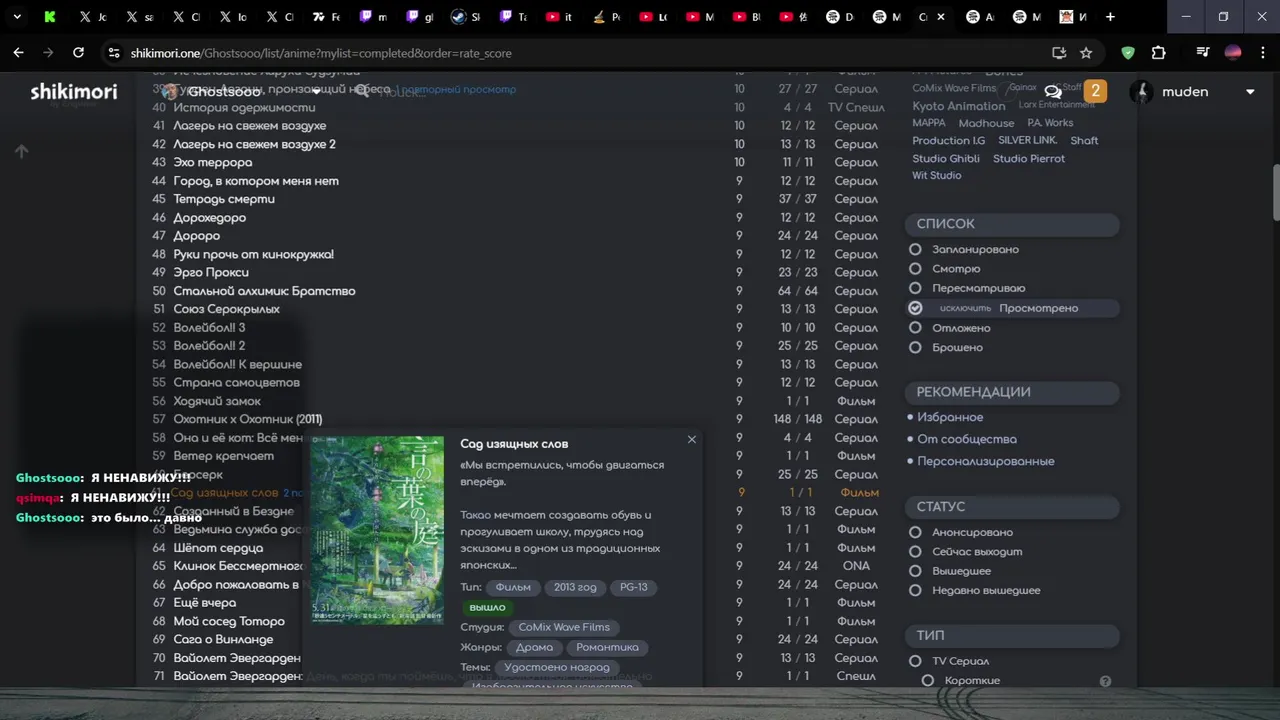Switch to the Steam browser tab

click(x=465, y=17)
